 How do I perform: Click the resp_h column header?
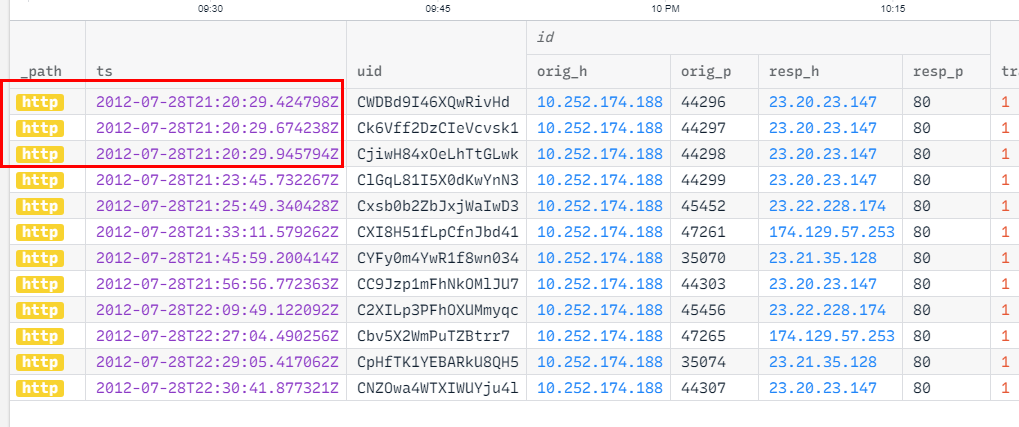click(794, 71)
